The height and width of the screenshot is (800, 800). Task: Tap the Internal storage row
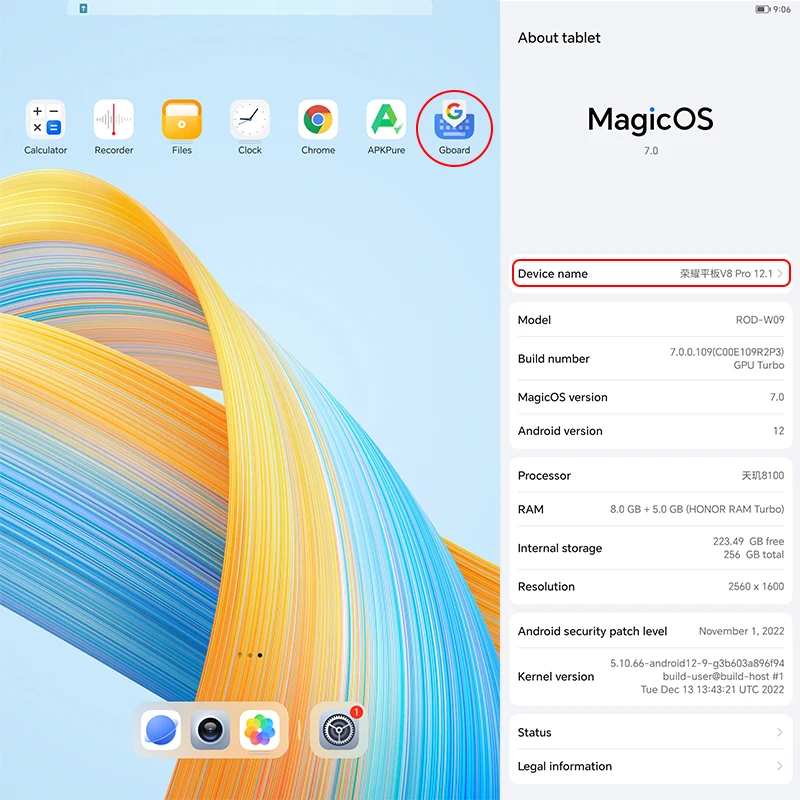[x=651, y=547]
